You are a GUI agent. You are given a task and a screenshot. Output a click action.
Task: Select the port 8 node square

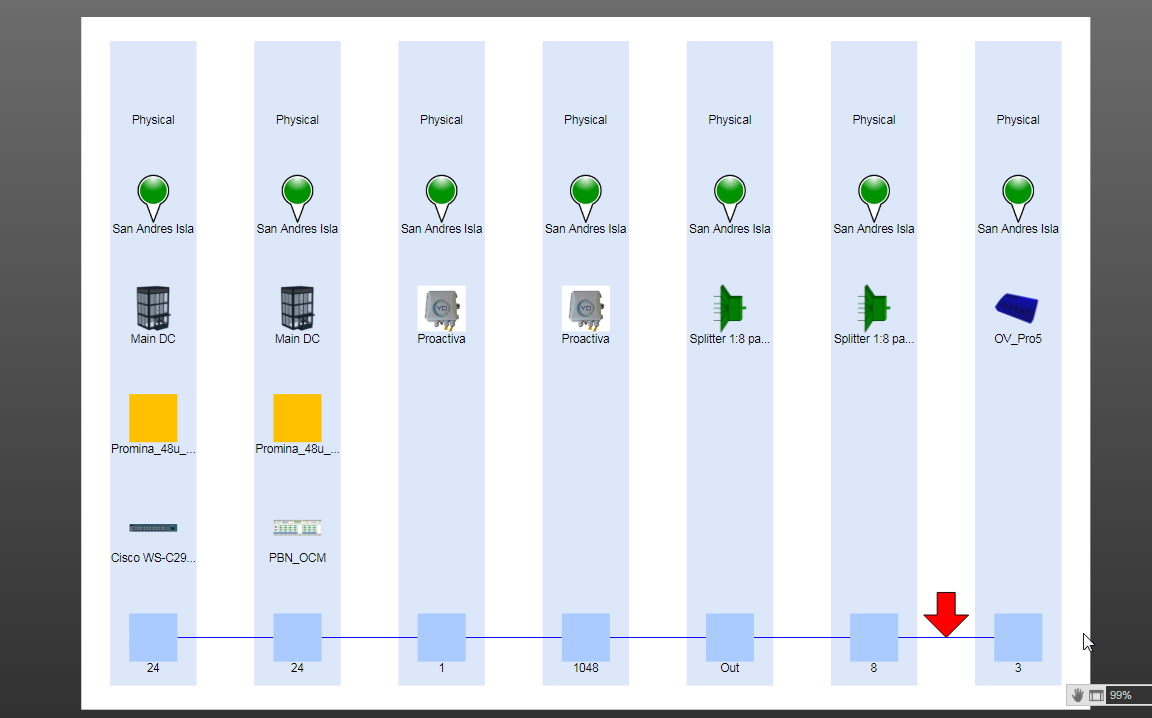(x=874, y=637)
